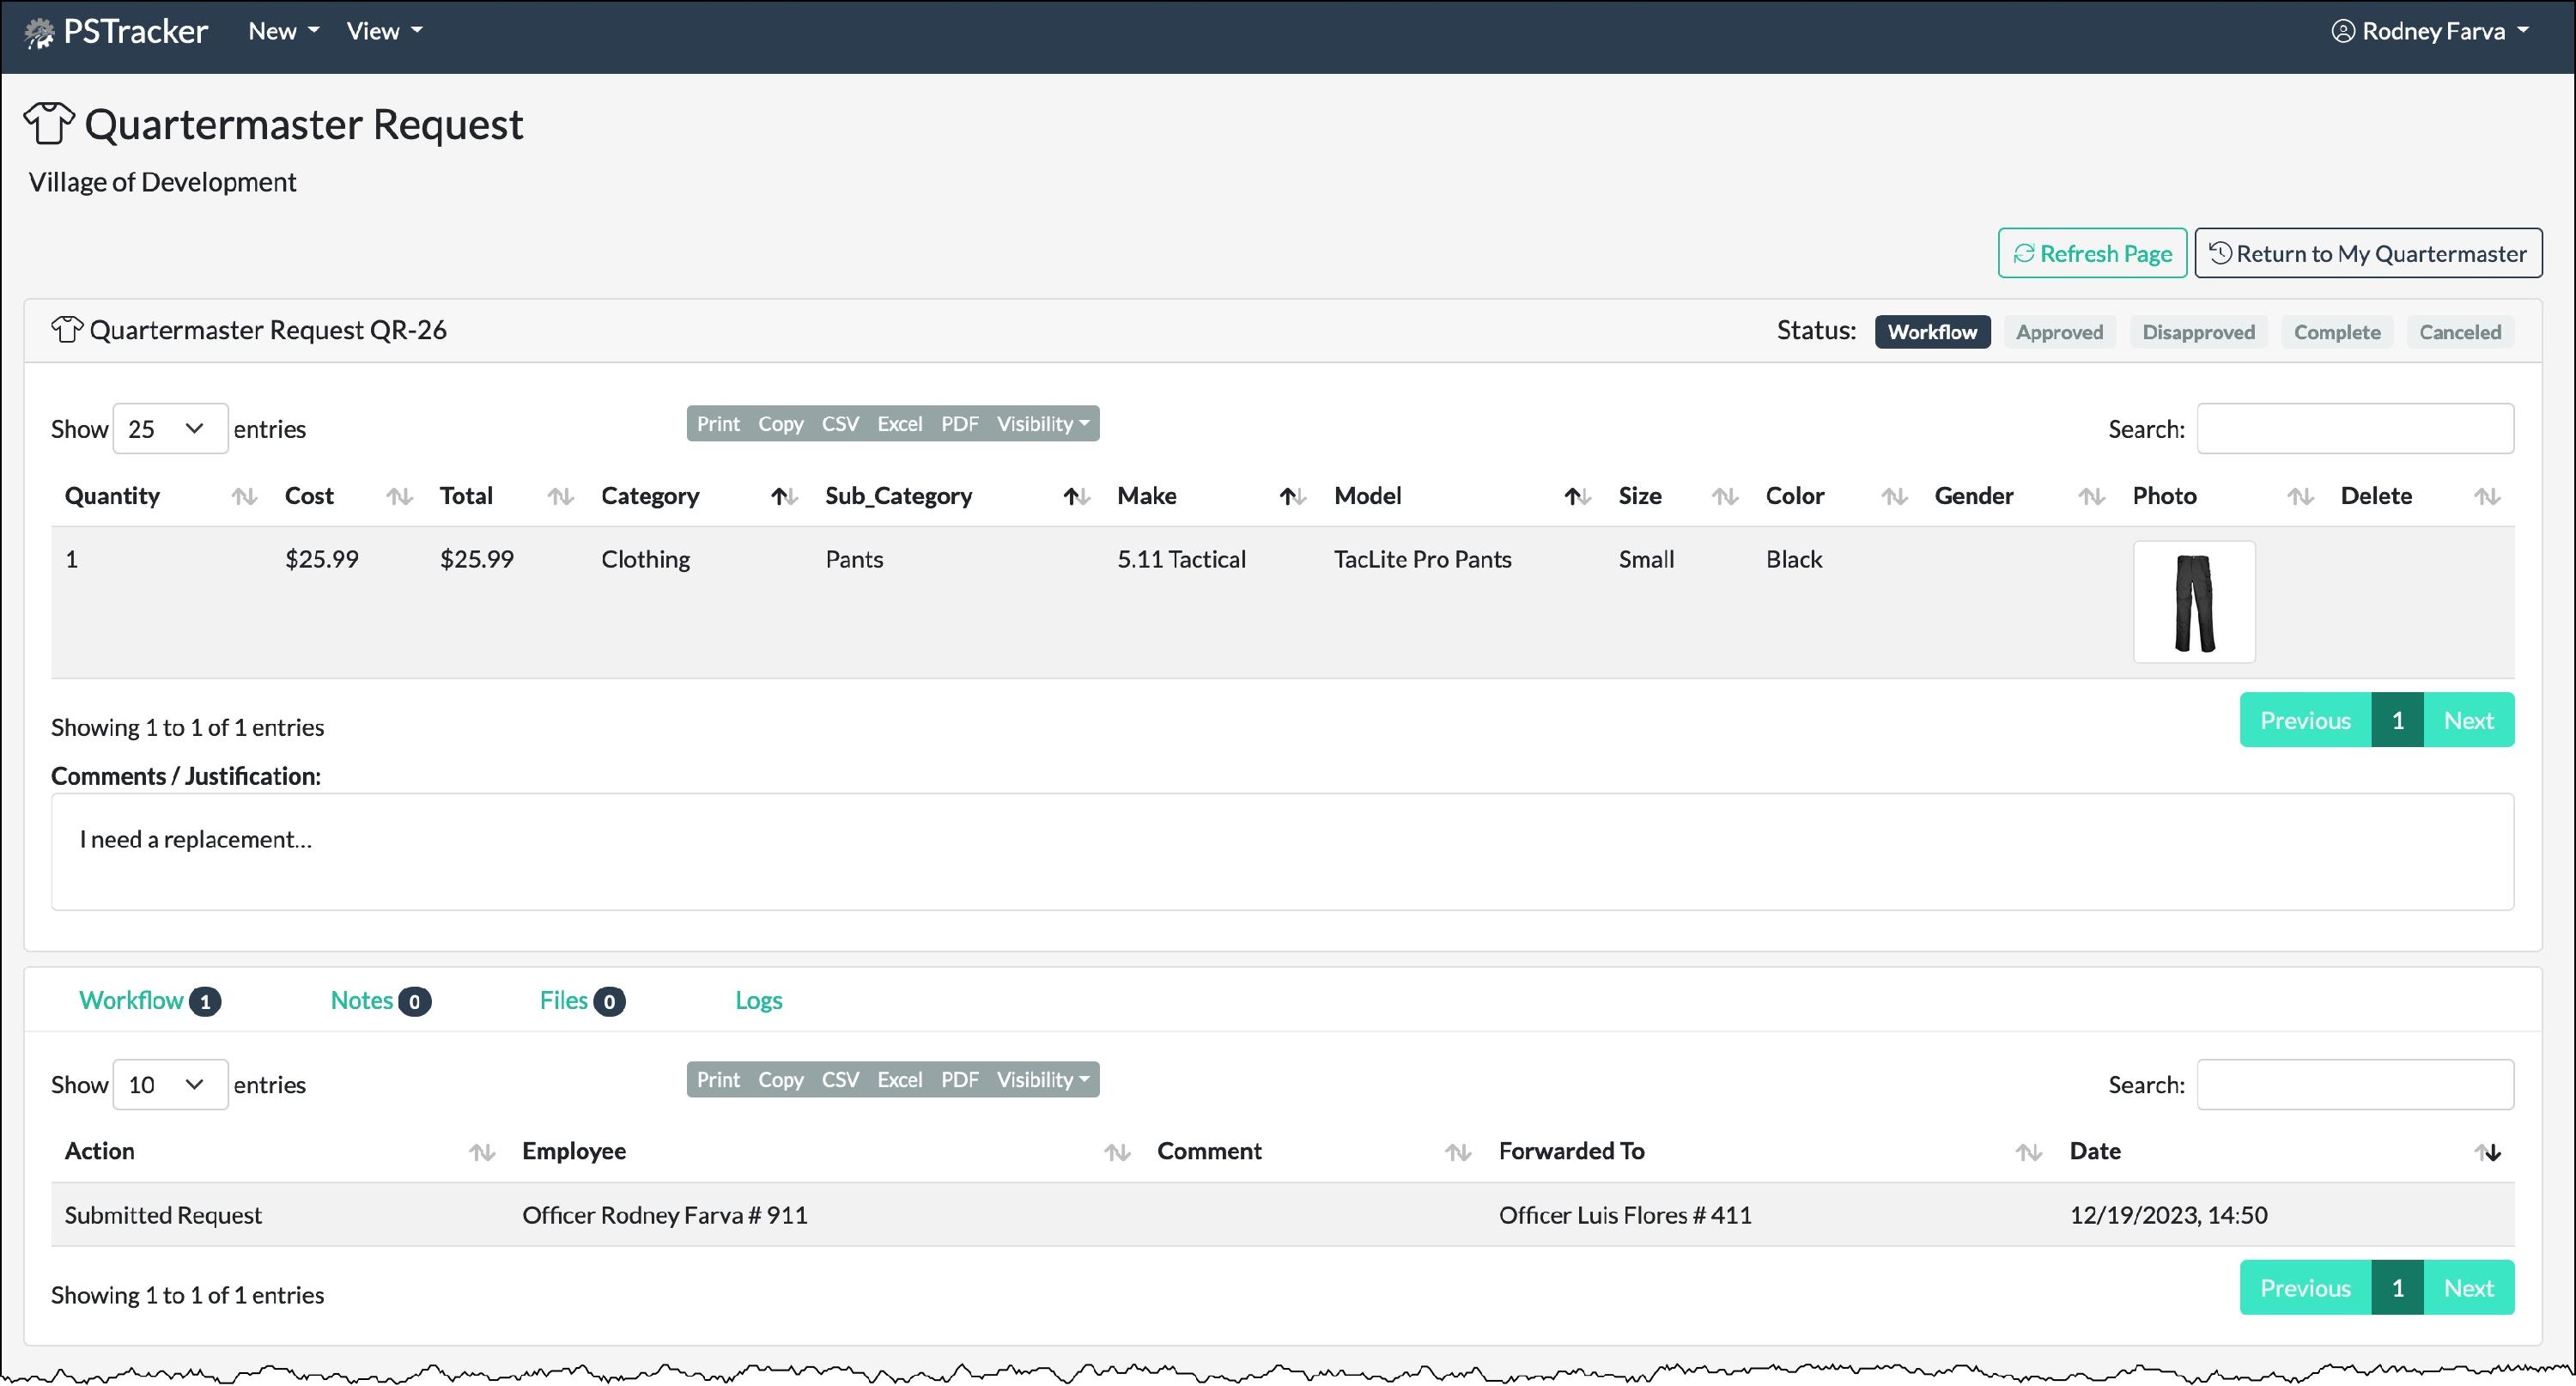Click the Quantity column sort arrows
The image size is (2576, 1386).
[244, 496]
